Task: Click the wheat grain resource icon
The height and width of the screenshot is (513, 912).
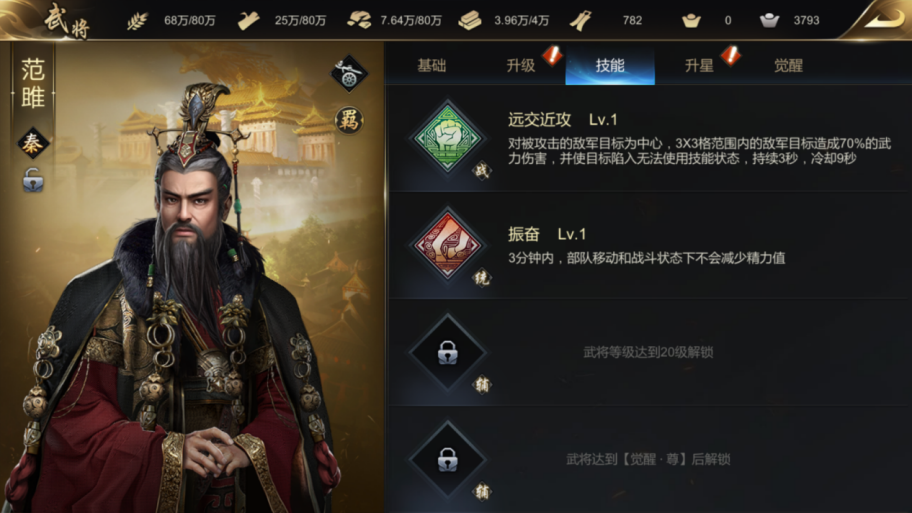Action: (137, 21)
